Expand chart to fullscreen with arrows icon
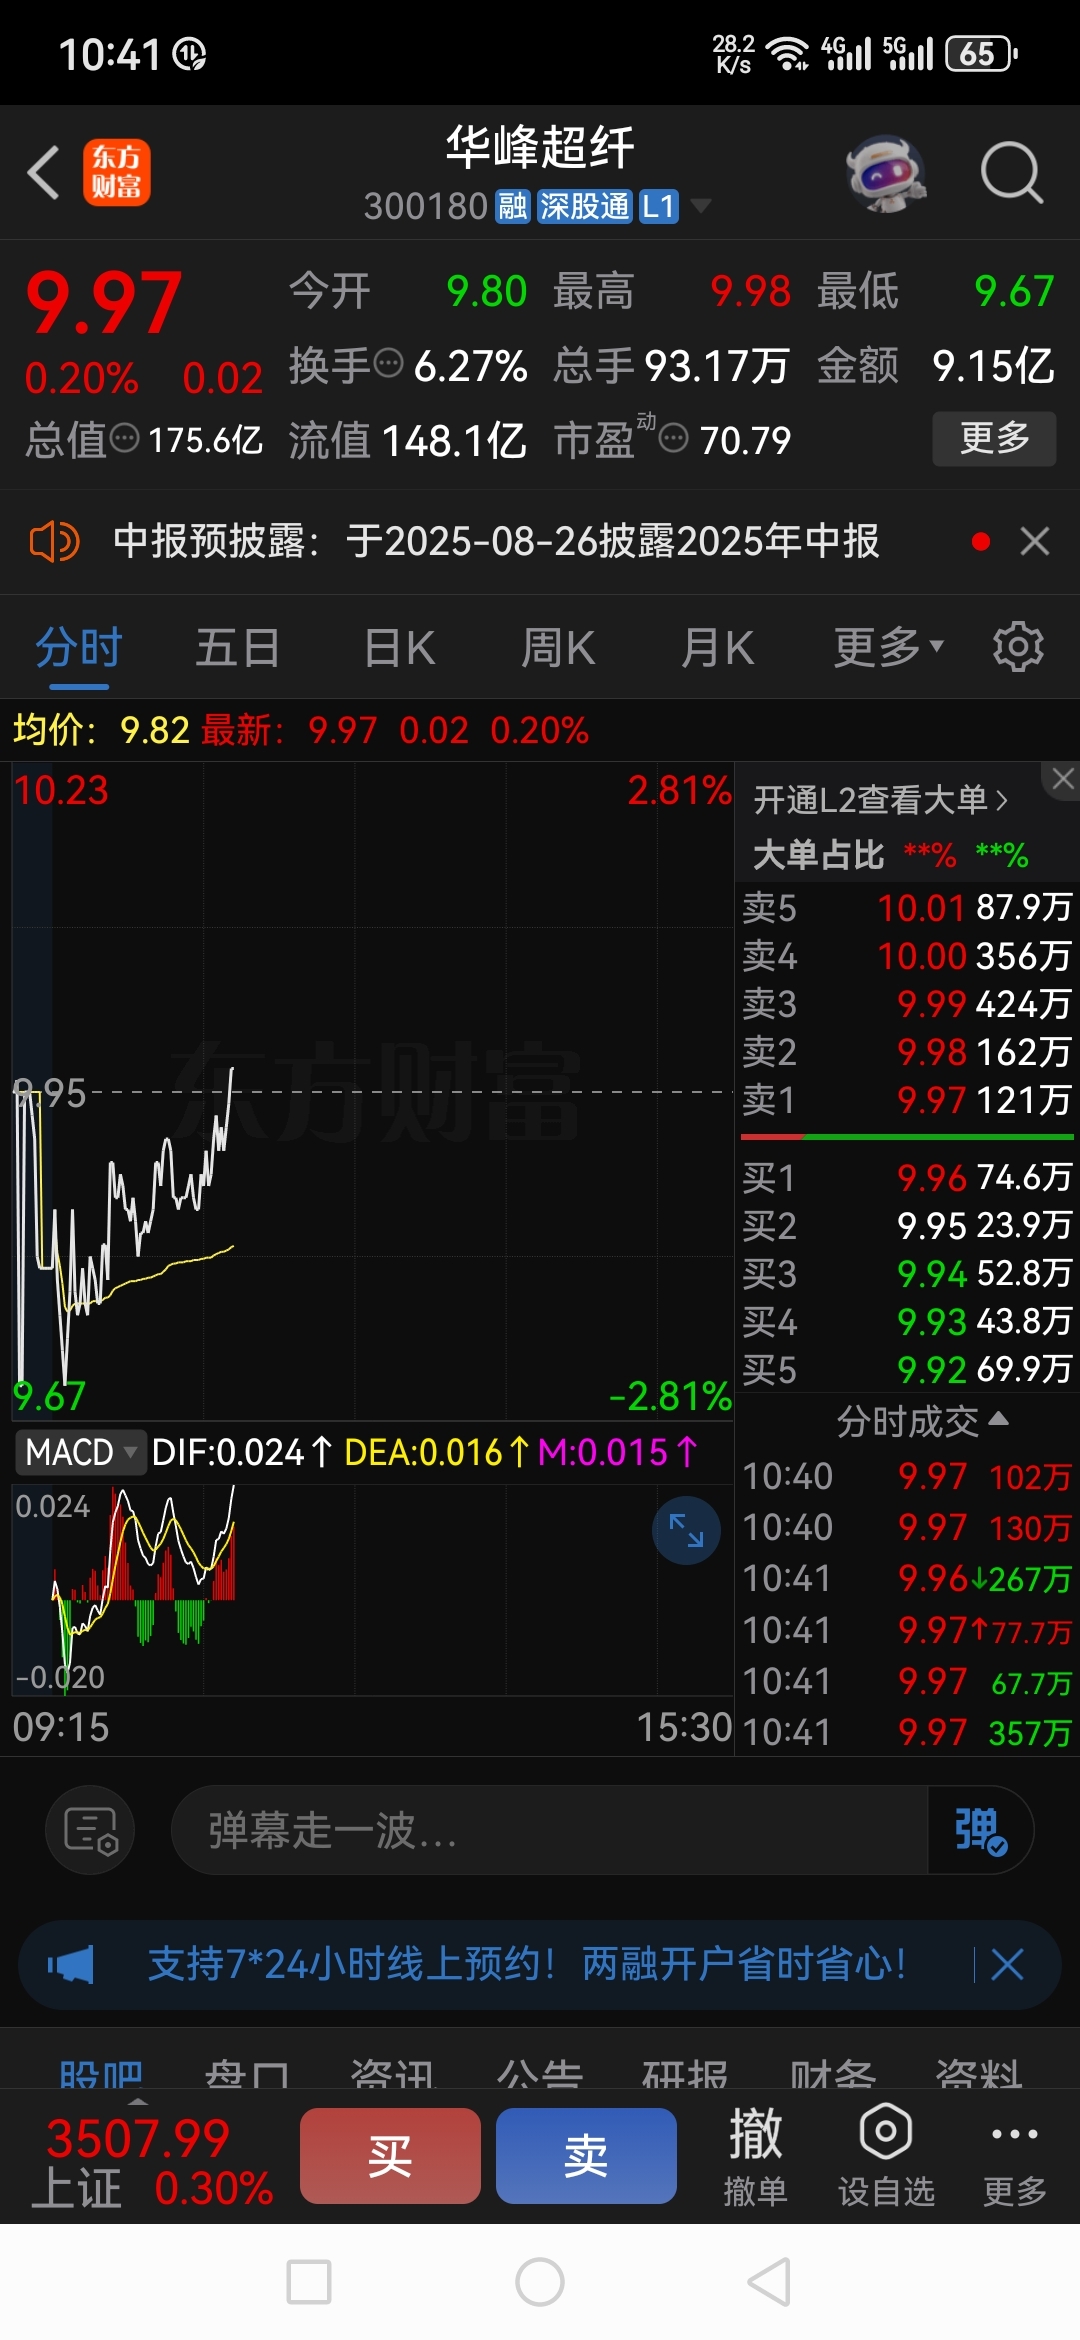1080x2340 pixels. [x=686, y=1530]
